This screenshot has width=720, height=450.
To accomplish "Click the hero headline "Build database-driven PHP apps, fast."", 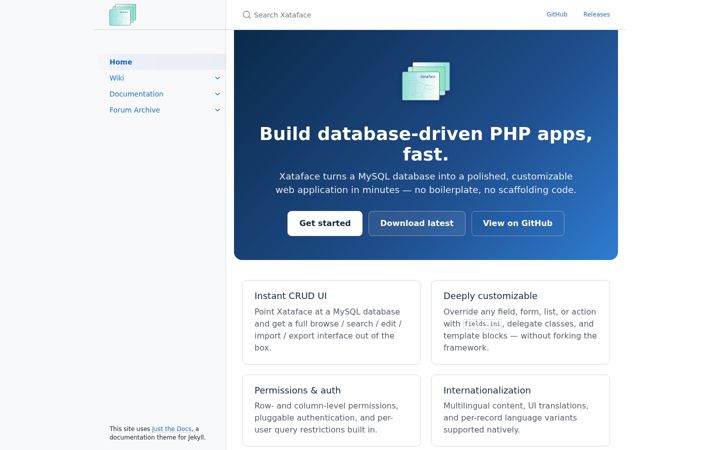I will [x=426, y=144].
